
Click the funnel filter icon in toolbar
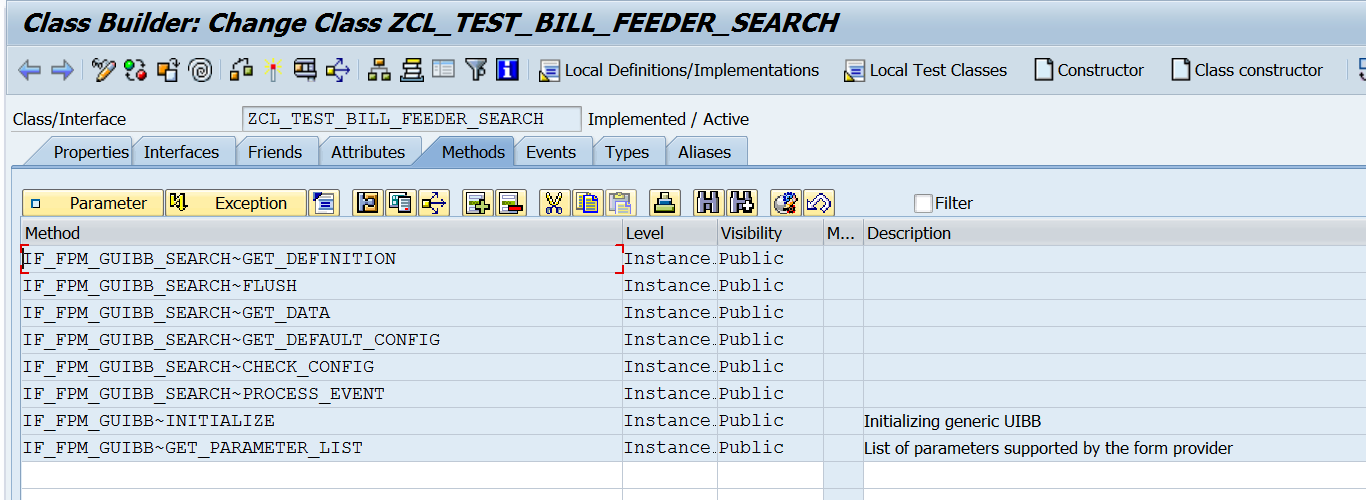point(476,70)
